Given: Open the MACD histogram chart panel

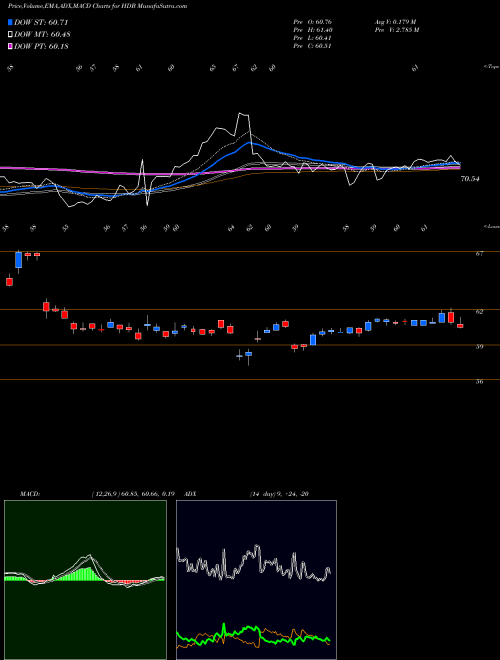Looking at the screenshot, I should [x=85, y=580].
